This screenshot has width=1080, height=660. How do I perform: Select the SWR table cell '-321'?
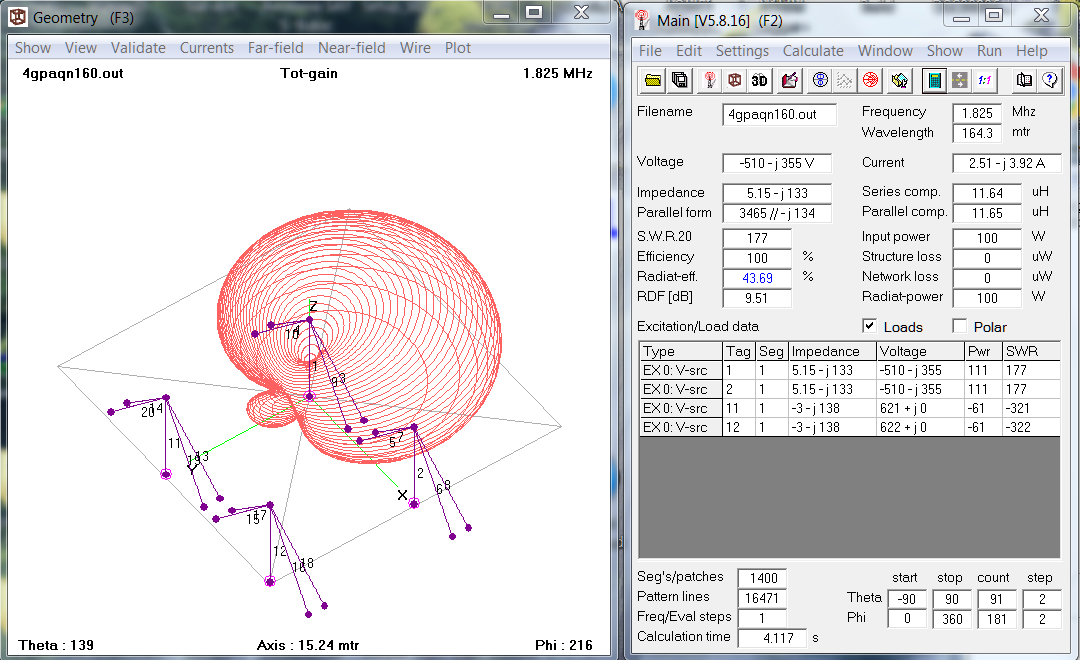click(1031, 408)
